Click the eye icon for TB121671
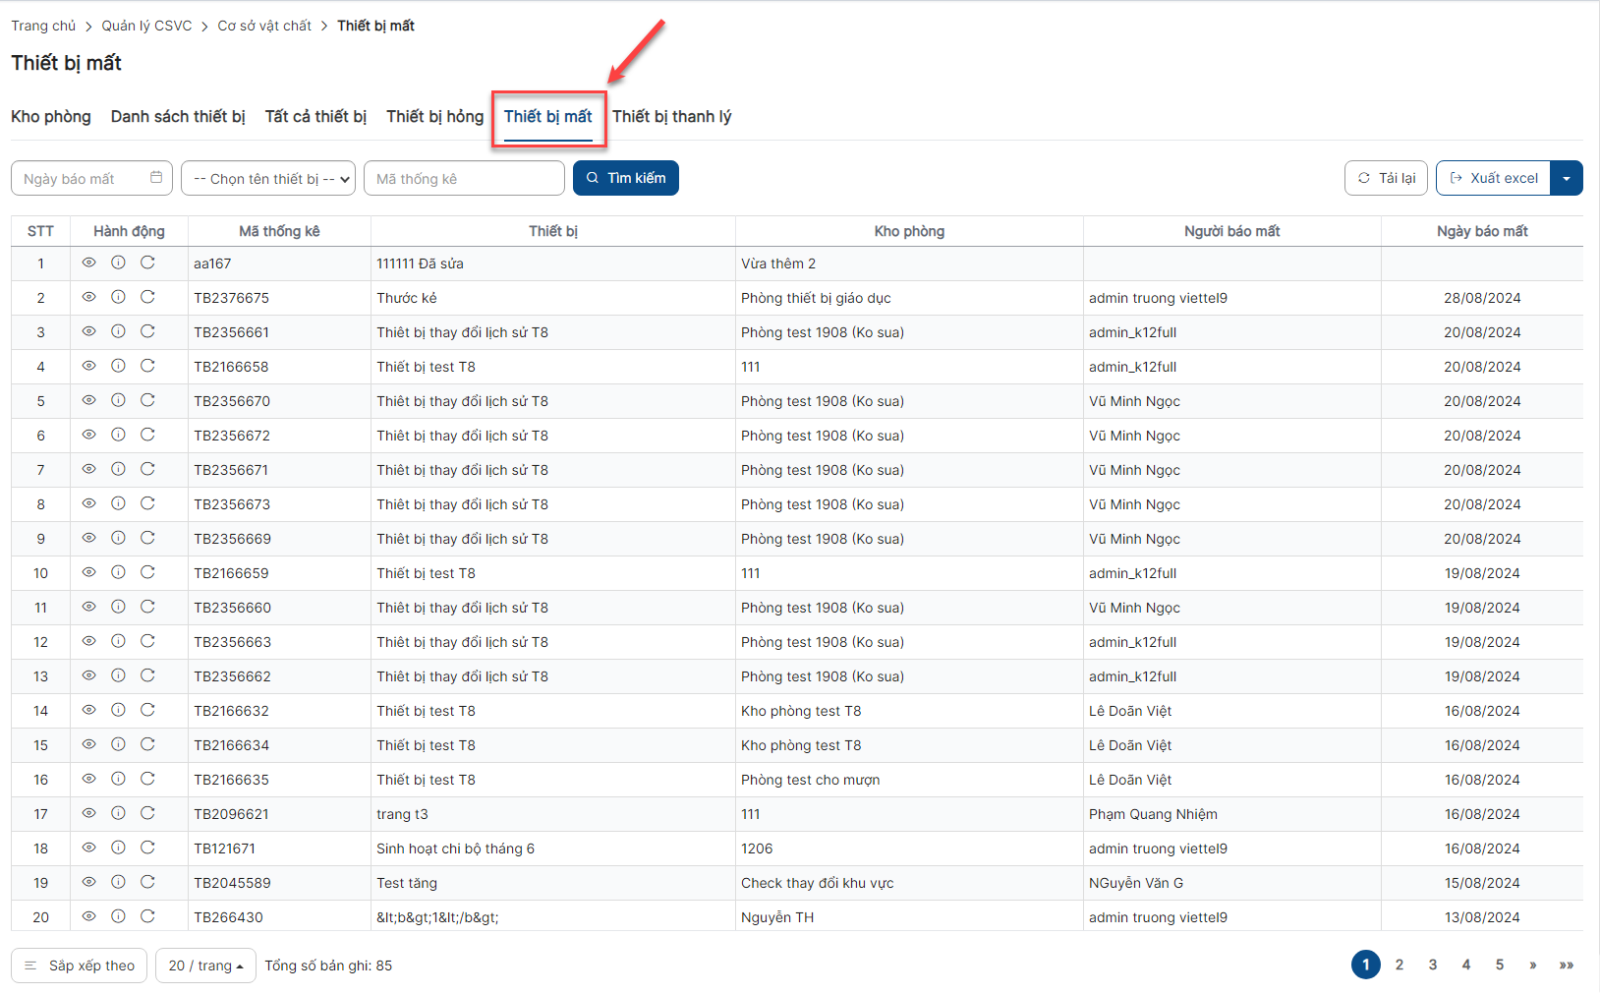 pyautogui.click(x=89, y=848)
